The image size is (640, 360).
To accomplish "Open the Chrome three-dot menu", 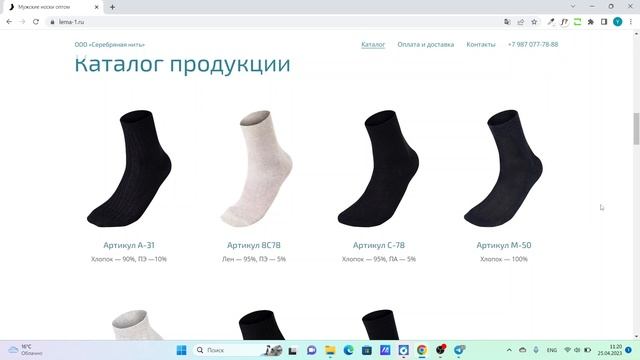I will [631, 22].
